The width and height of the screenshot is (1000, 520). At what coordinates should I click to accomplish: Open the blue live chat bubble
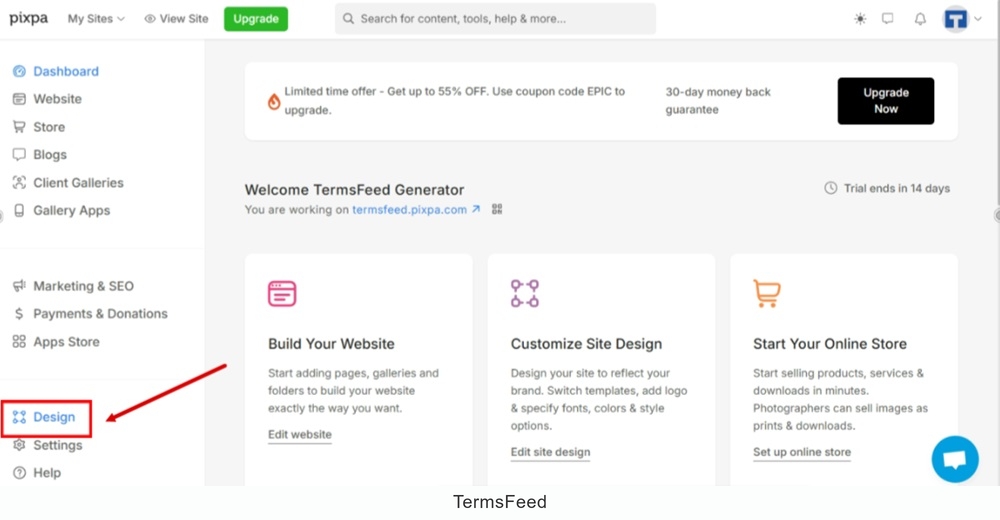955,459
